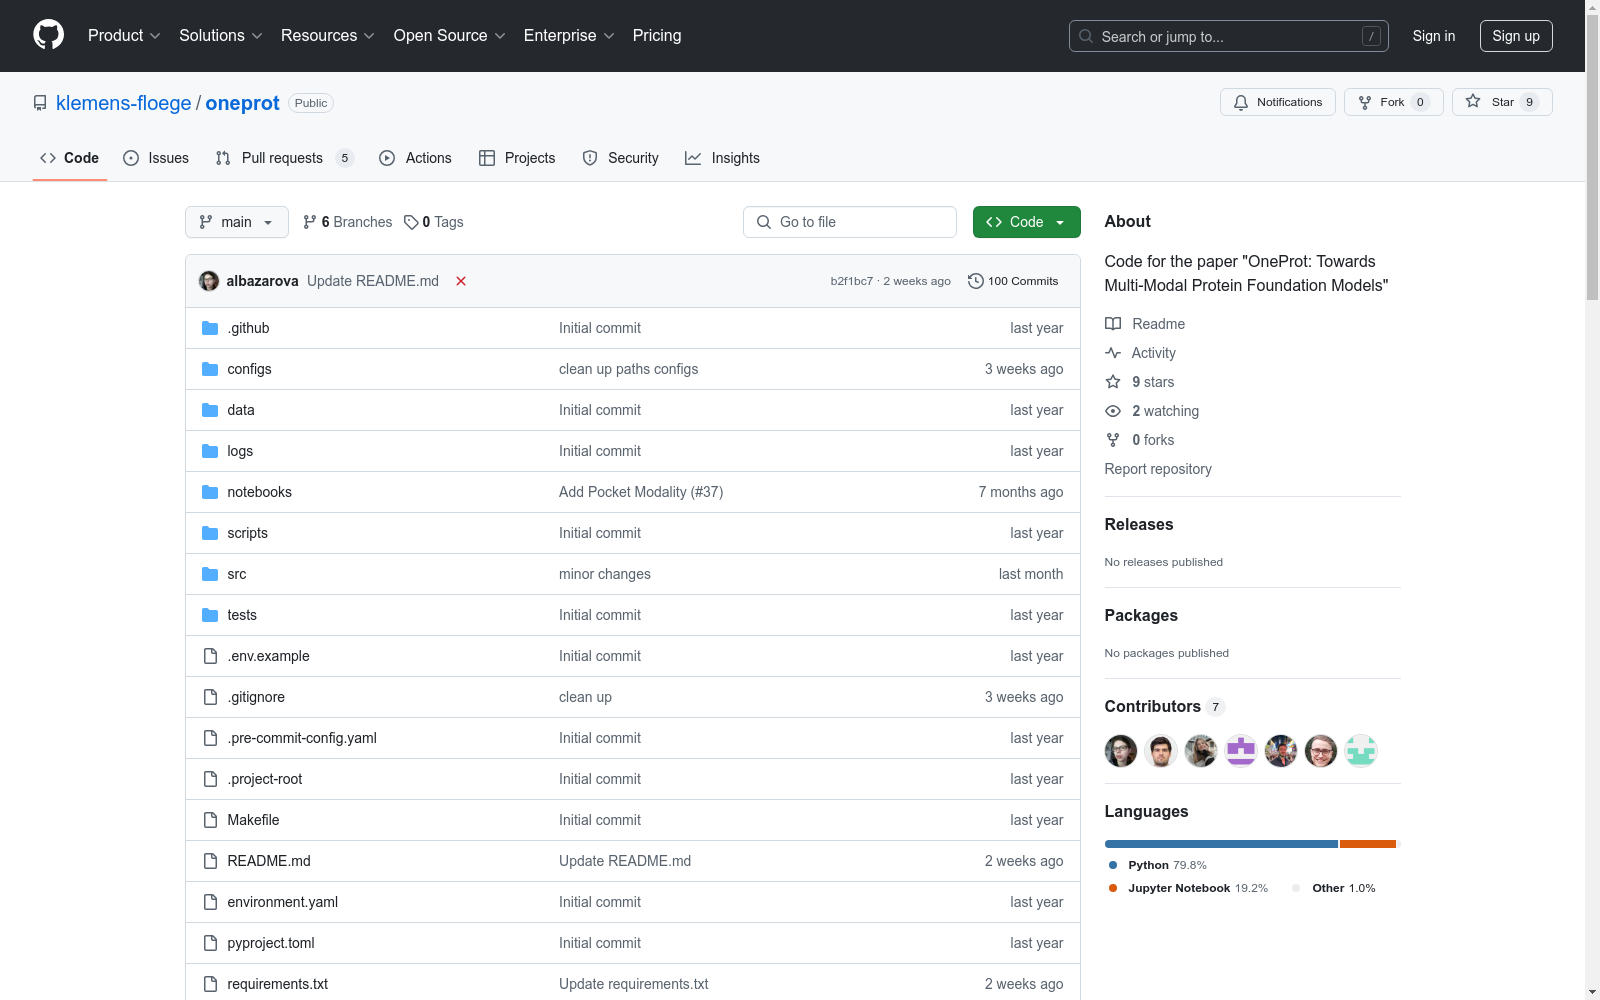Click the Jupyter Notebook orange bar segment
The height and width of the screenshot is (1000, 1600).
click(x=1368, y=844)
